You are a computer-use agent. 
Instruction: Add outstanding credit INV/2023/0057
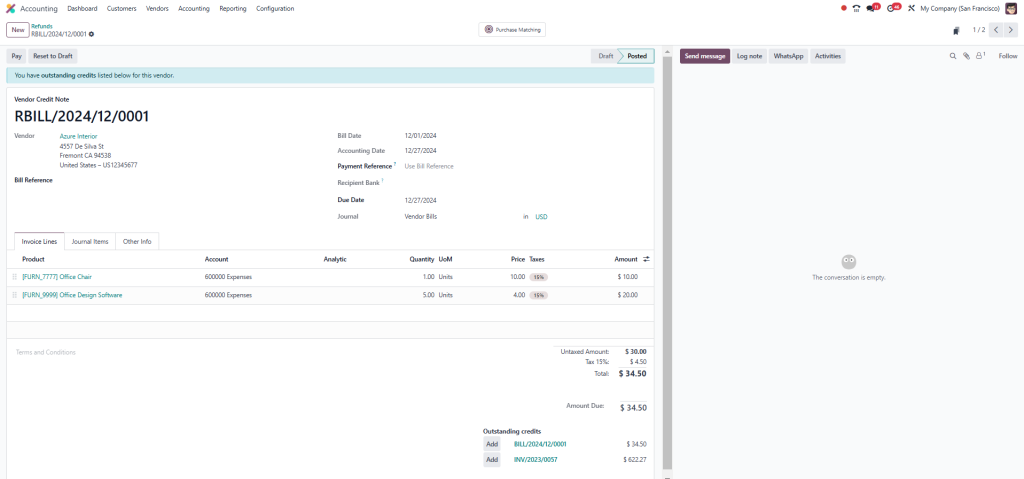[x=492, y=460]
